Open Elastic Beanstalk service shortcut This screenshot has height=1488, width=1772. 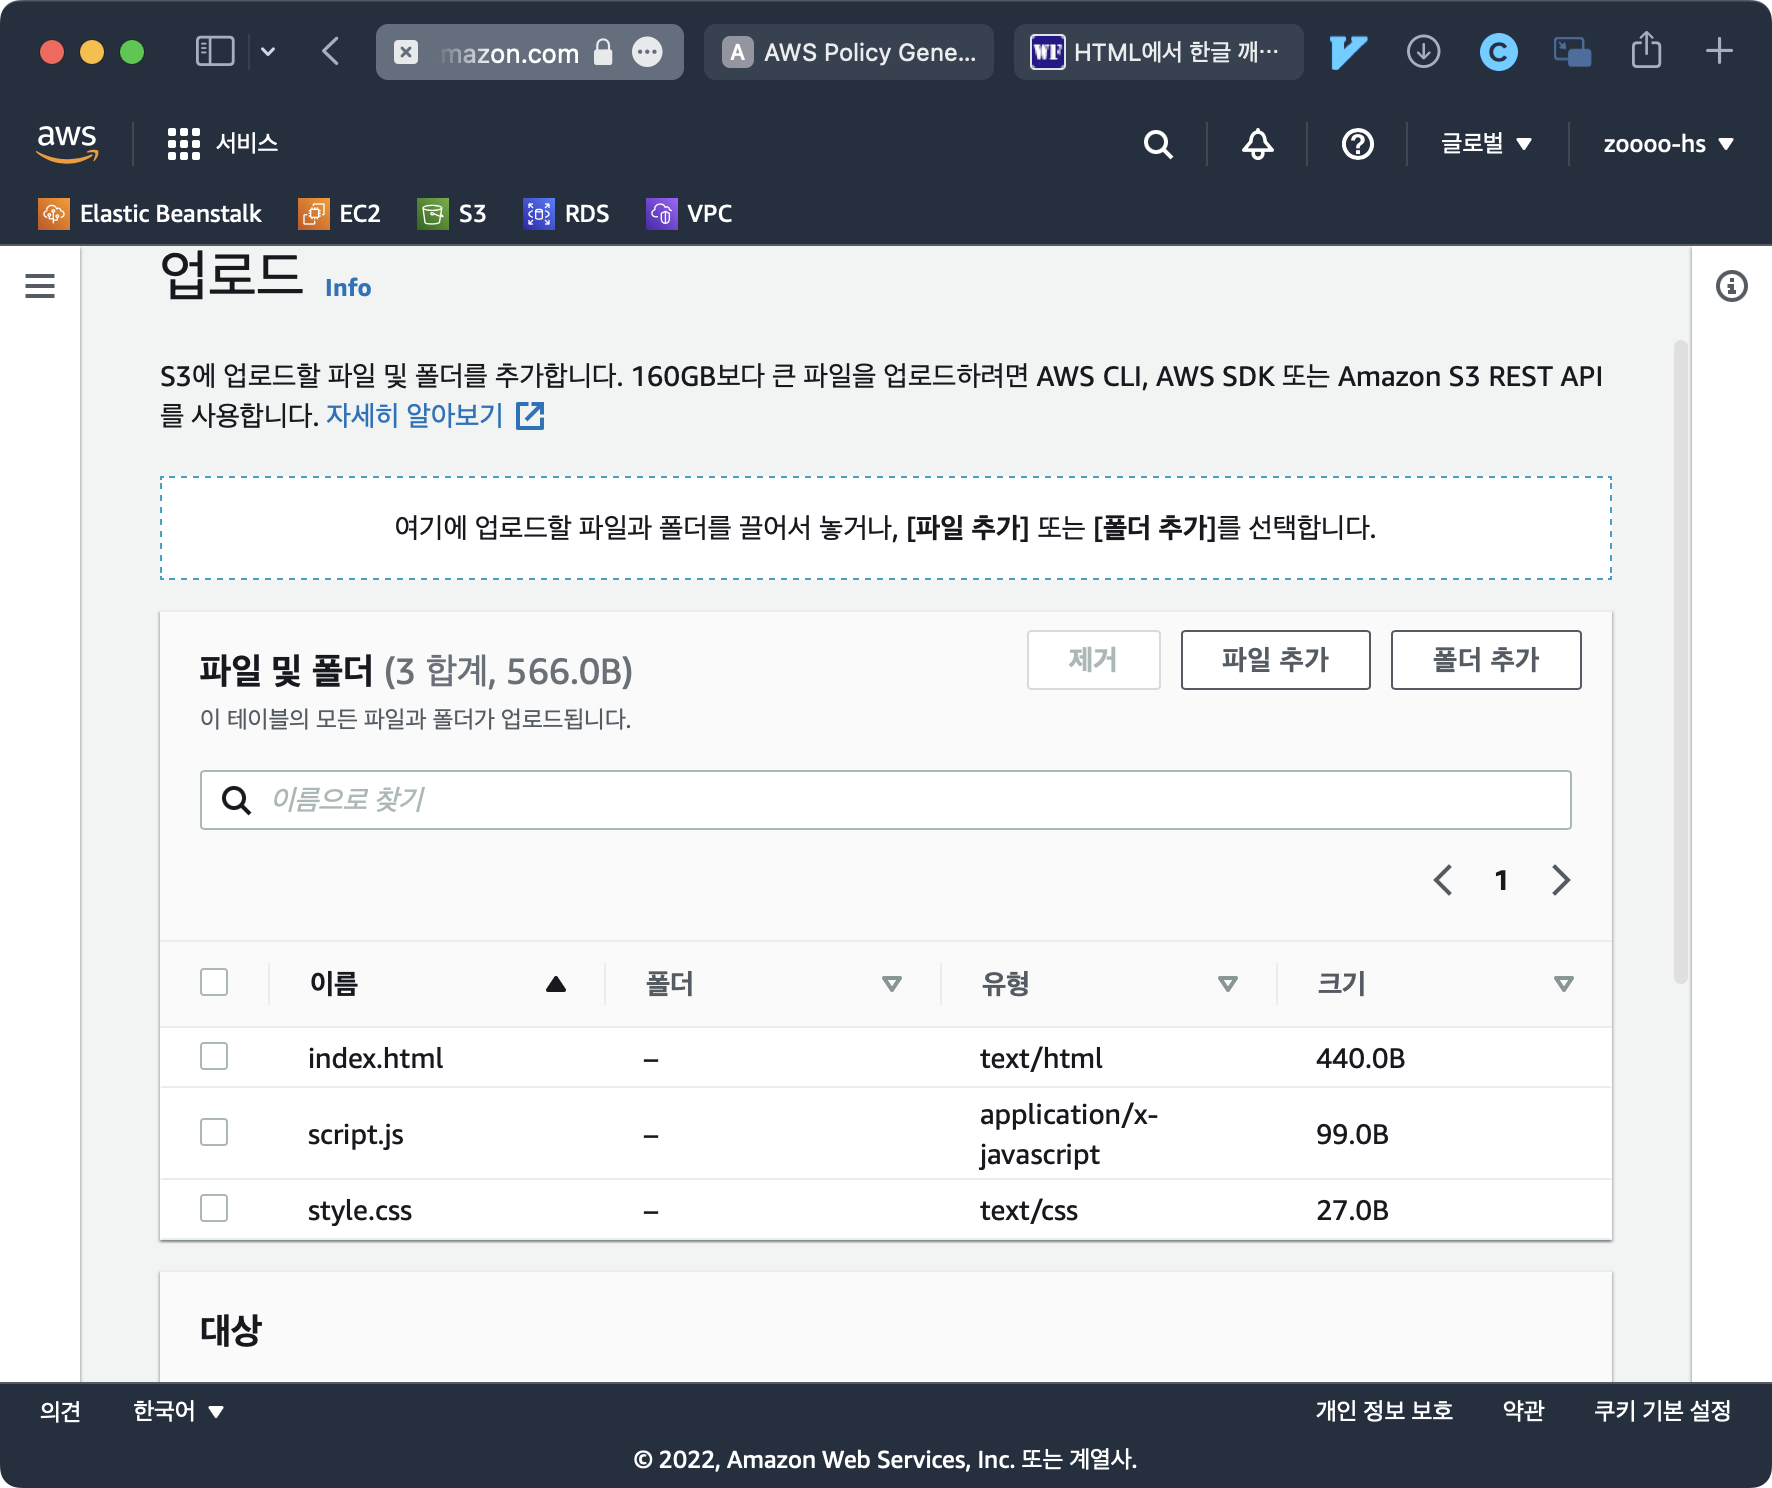click(x=149, y=213)
